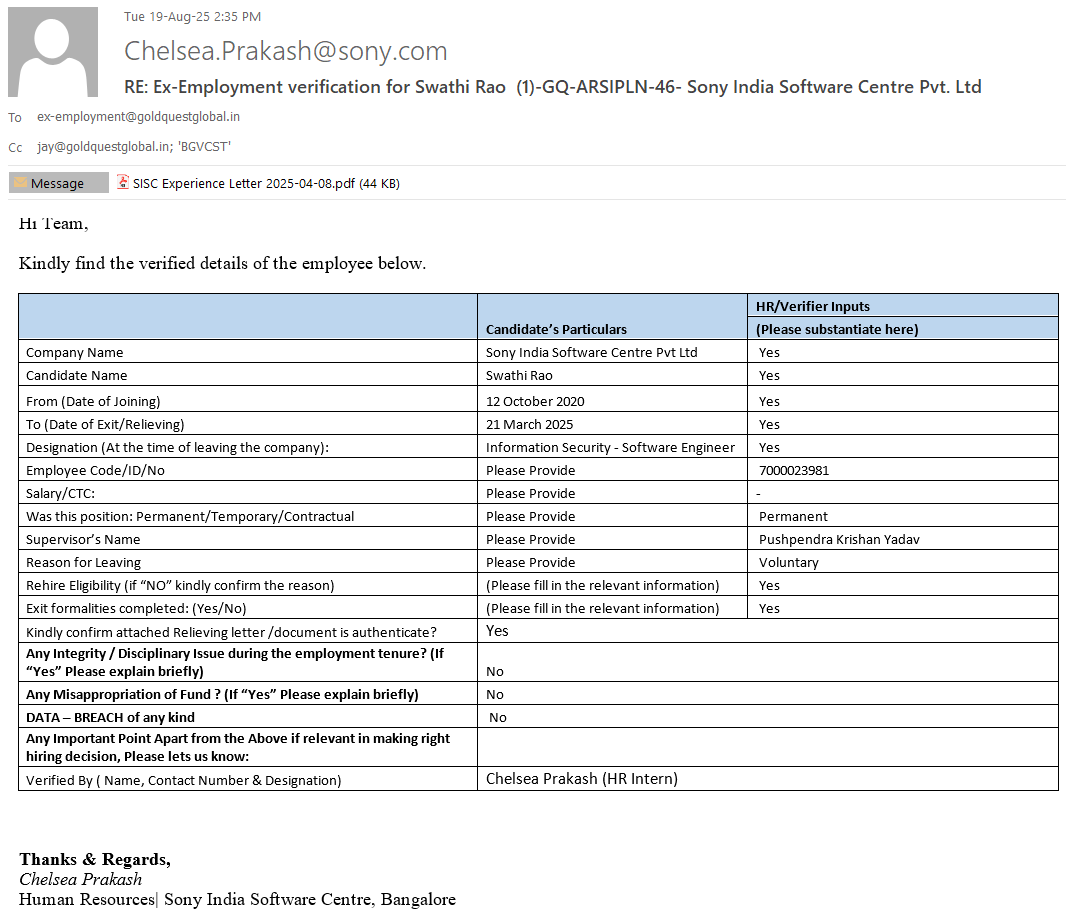
Task: Click the date Tue 19-Aug-25 2:35 PM
Action: click(192, 16)
